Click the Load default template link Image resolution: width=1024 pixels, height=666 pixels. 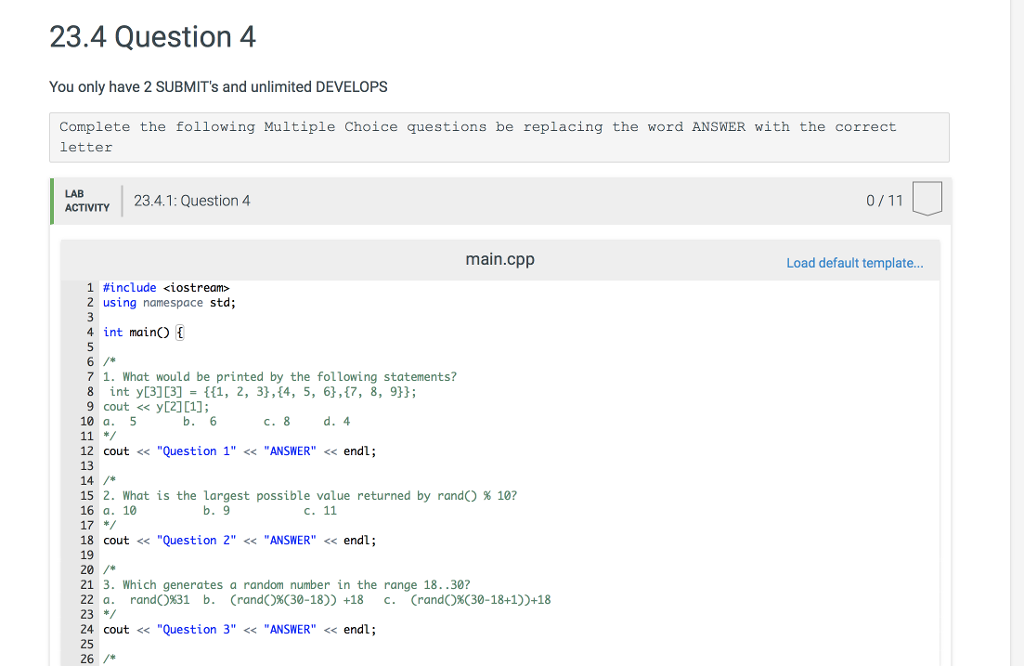(854, 263)
